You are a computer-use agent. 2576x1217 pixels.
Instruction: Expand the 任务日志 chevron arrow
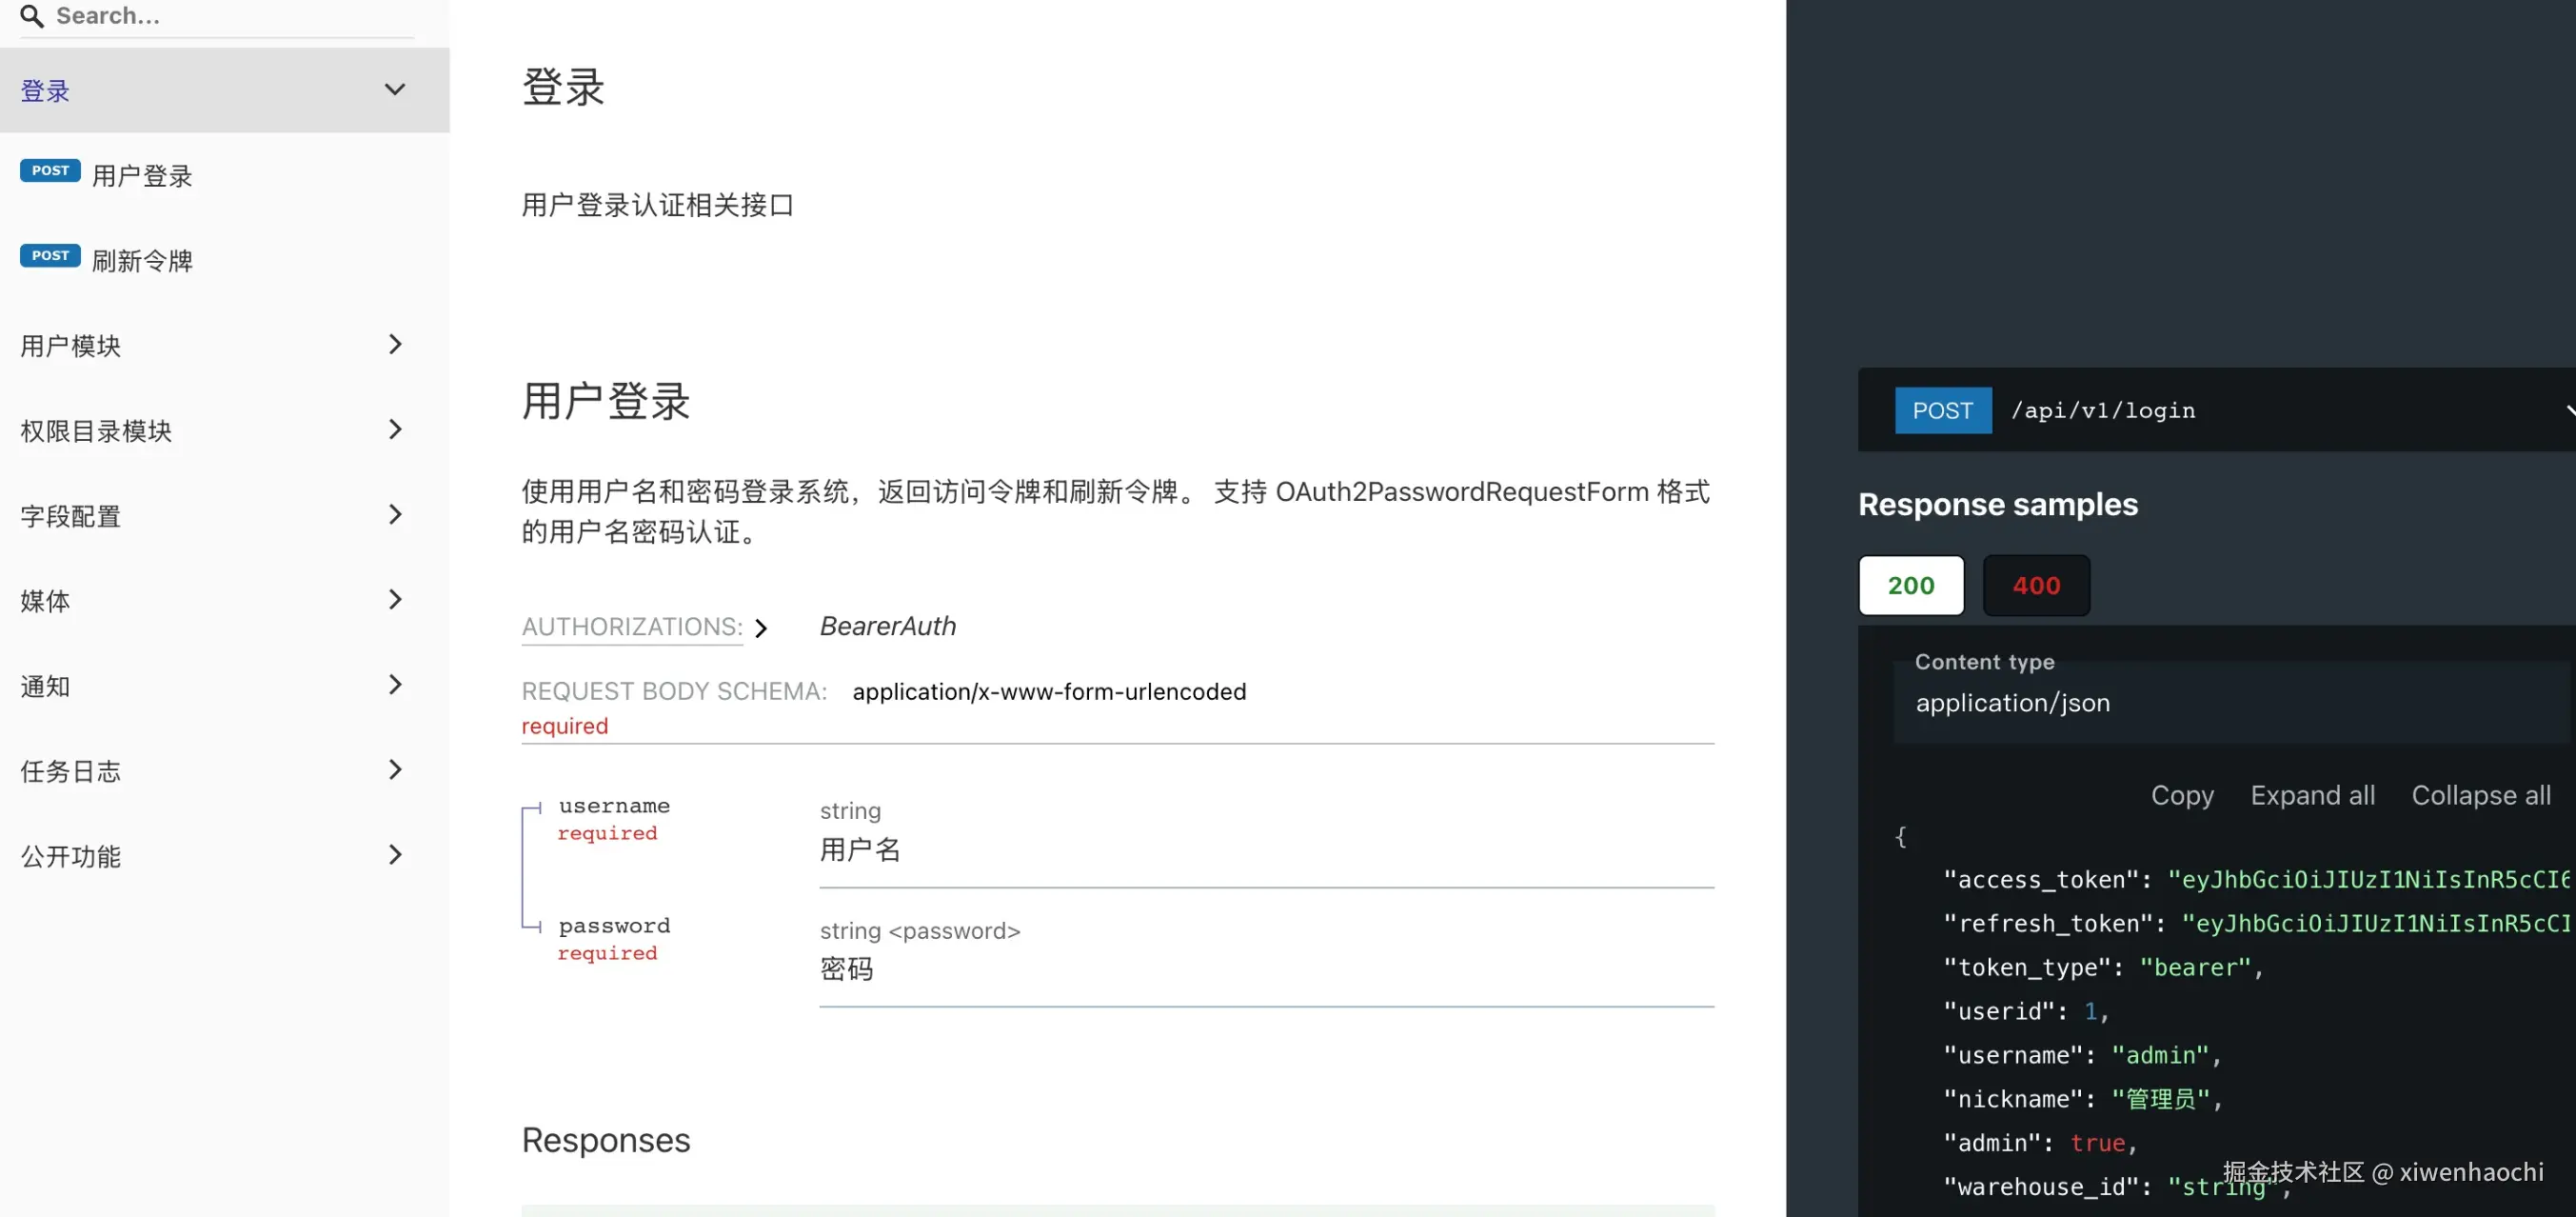(395, 770)
